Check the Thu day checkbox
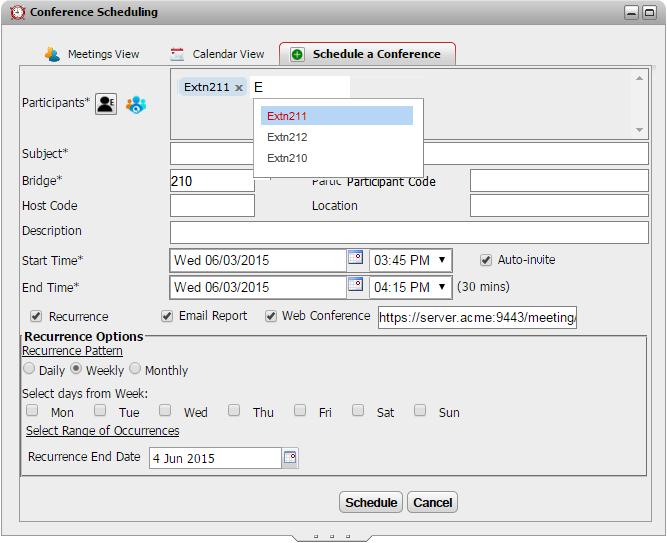Image resolution: width=667 pixels, height=543 pixels. [x=234, y=410]
